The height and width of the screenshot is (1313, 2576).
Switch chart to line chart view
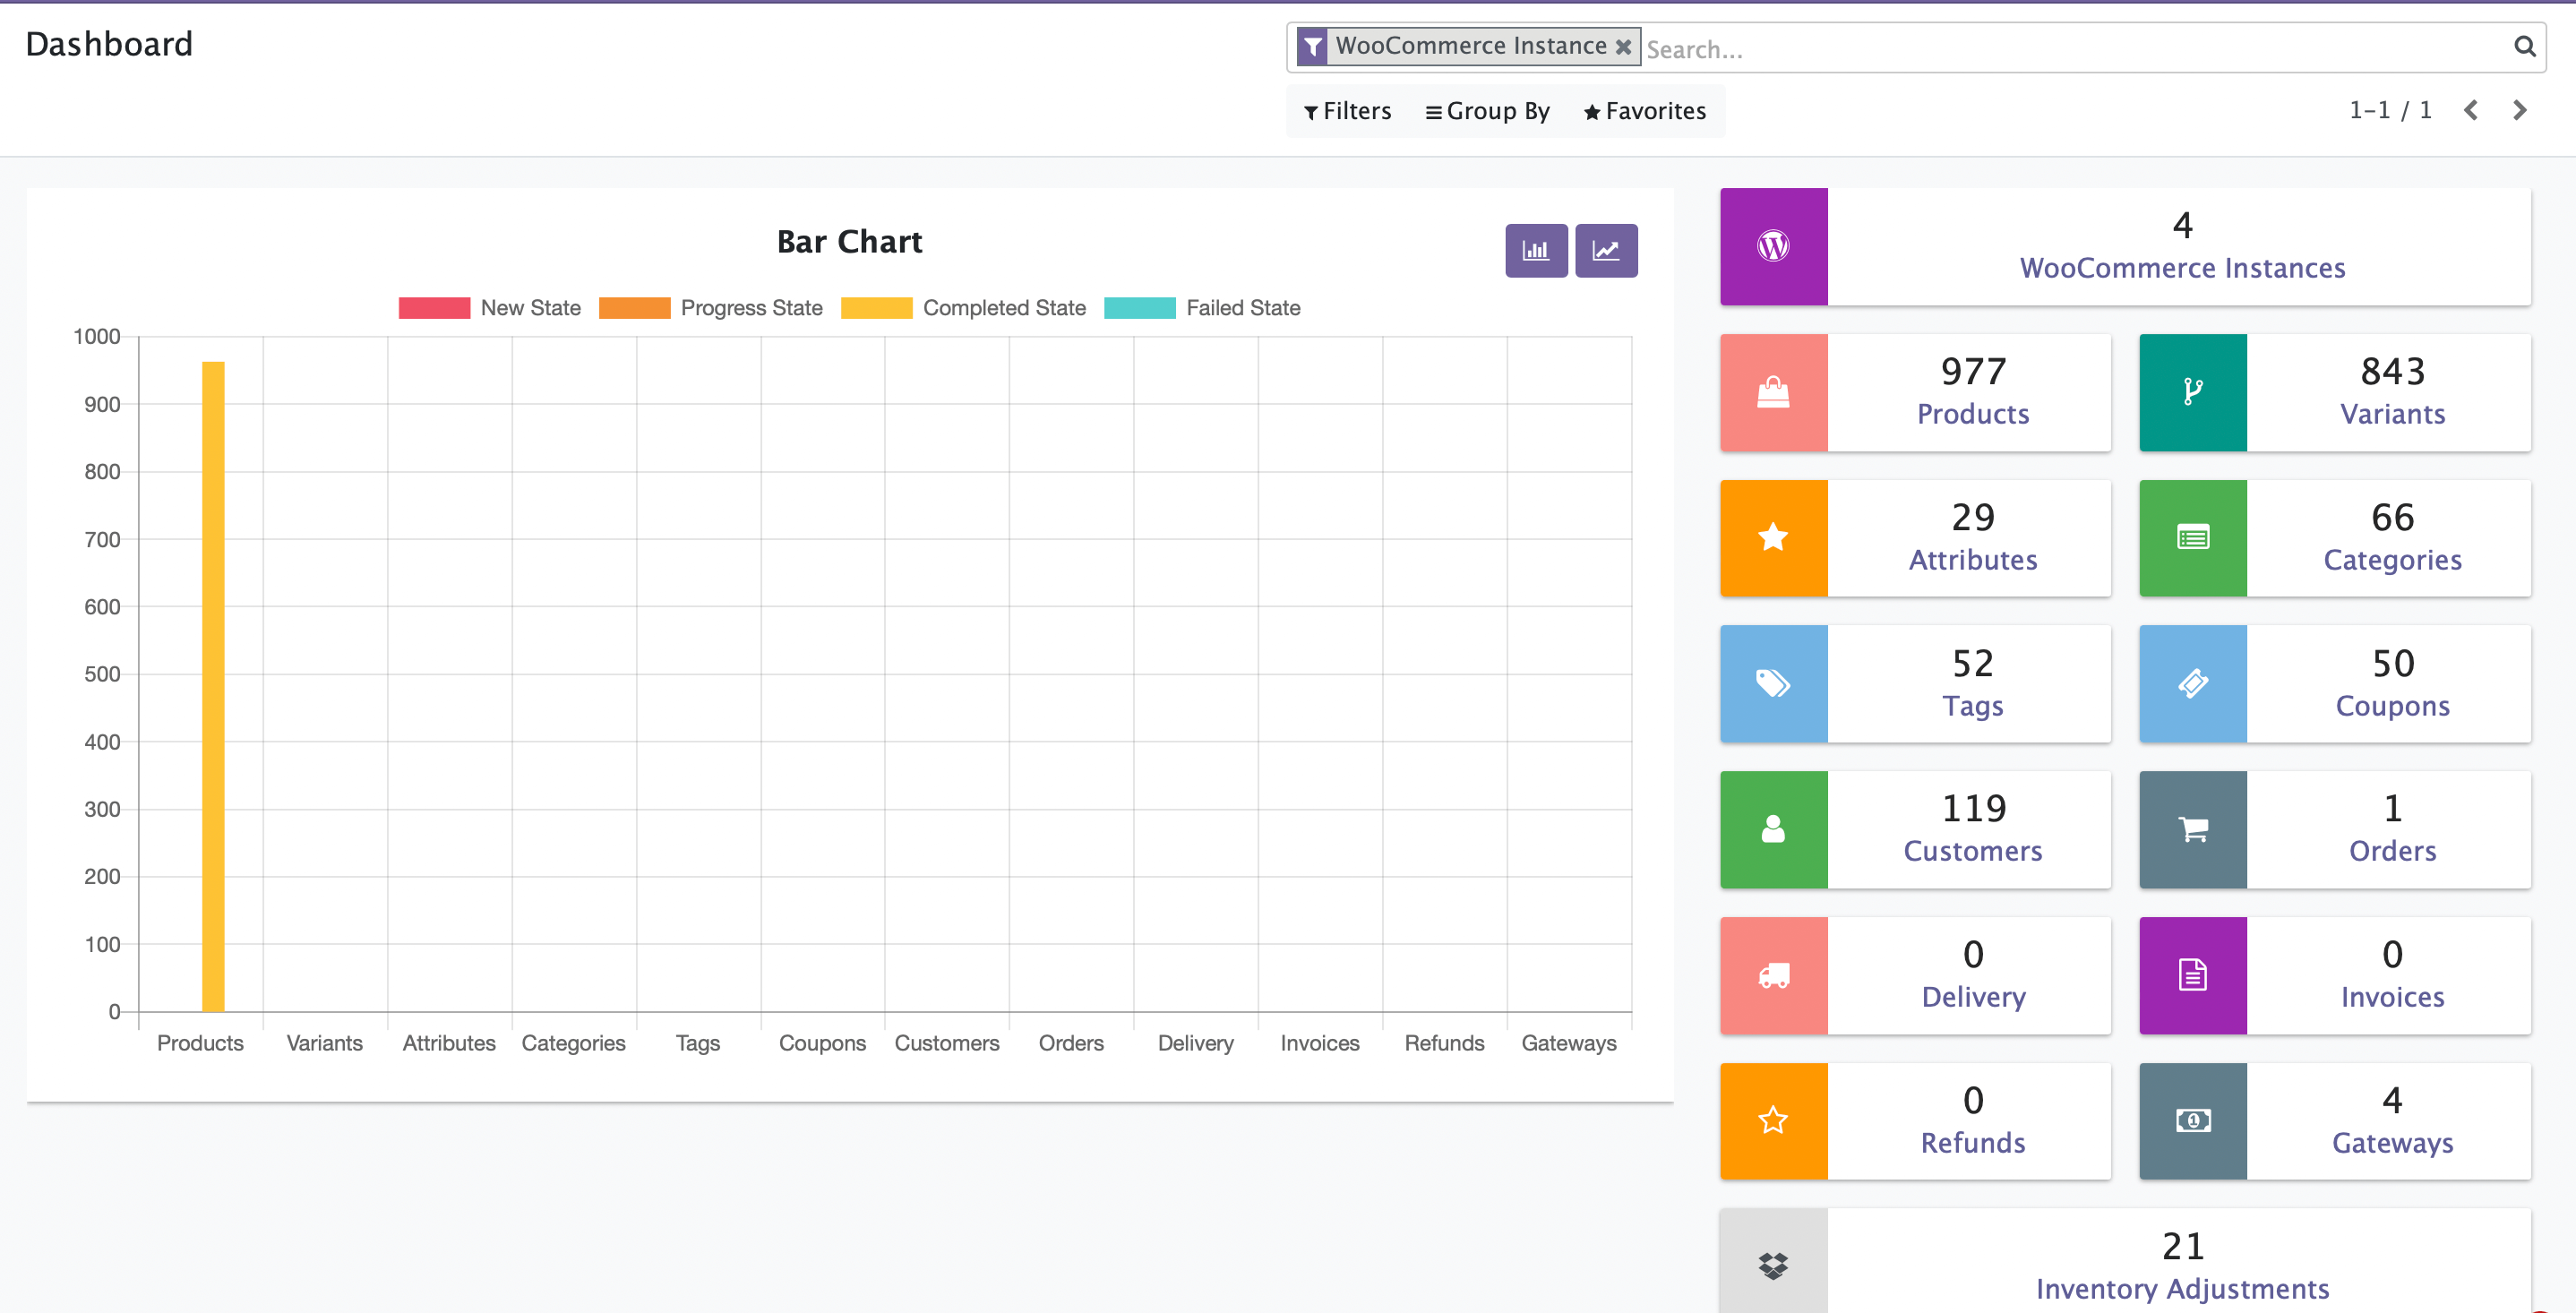[1605, 250]
